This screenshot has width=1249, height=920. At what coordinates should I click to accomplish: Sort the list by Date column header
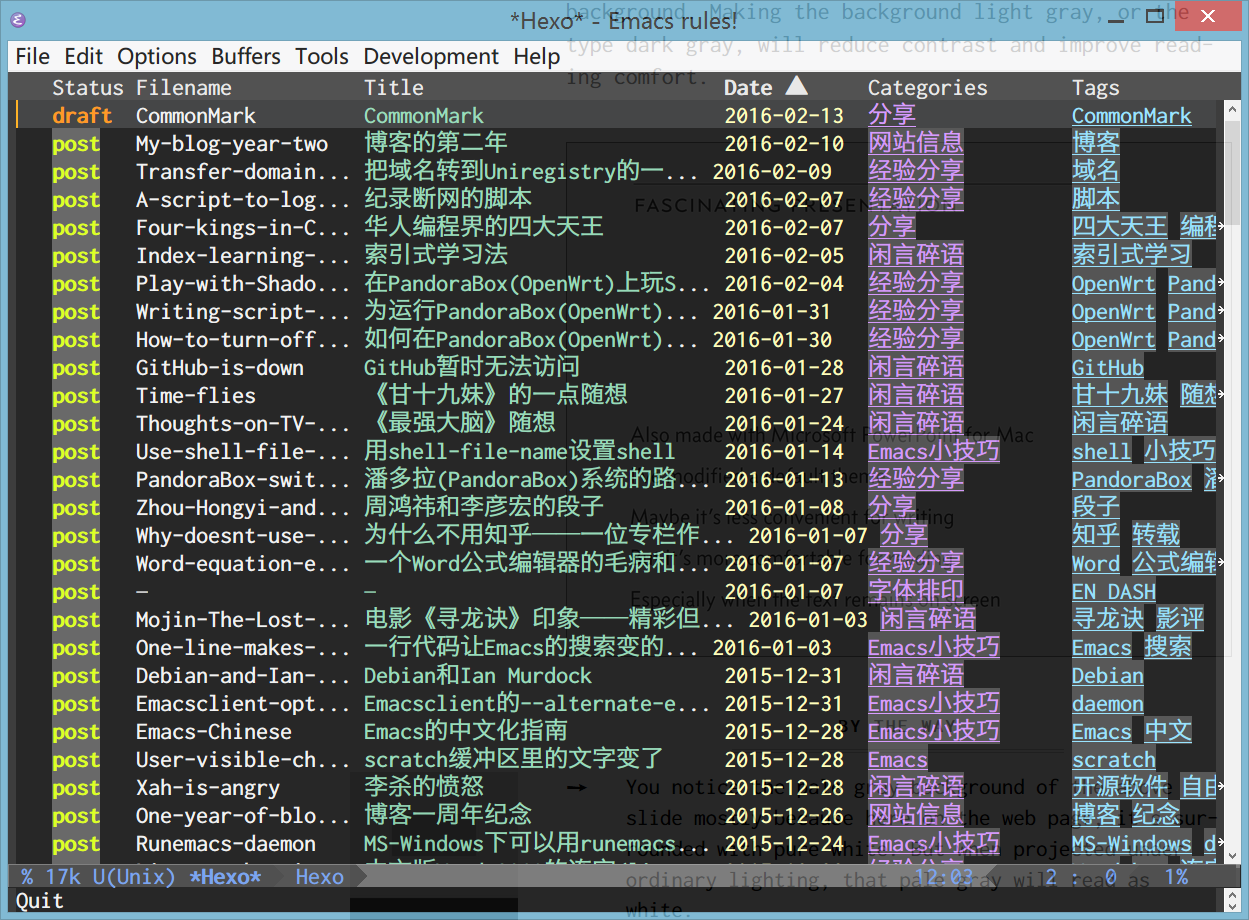748,88
